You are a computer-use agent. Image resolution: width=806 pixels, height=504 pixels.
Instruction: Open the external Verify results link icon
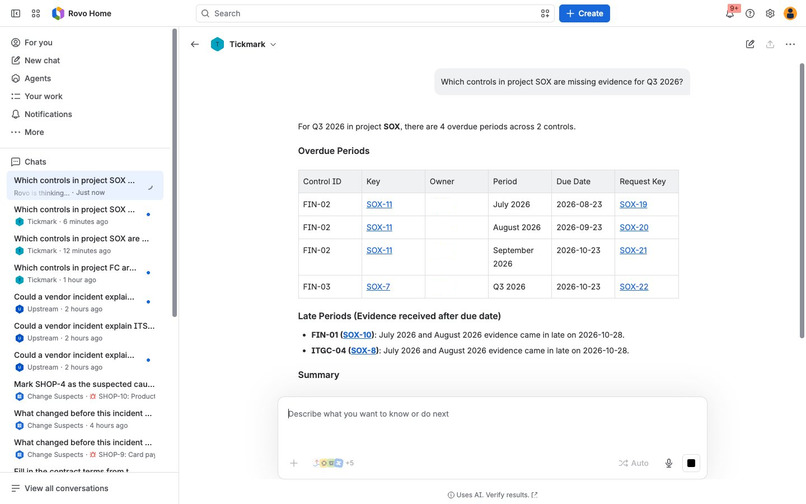pos(535,495)
